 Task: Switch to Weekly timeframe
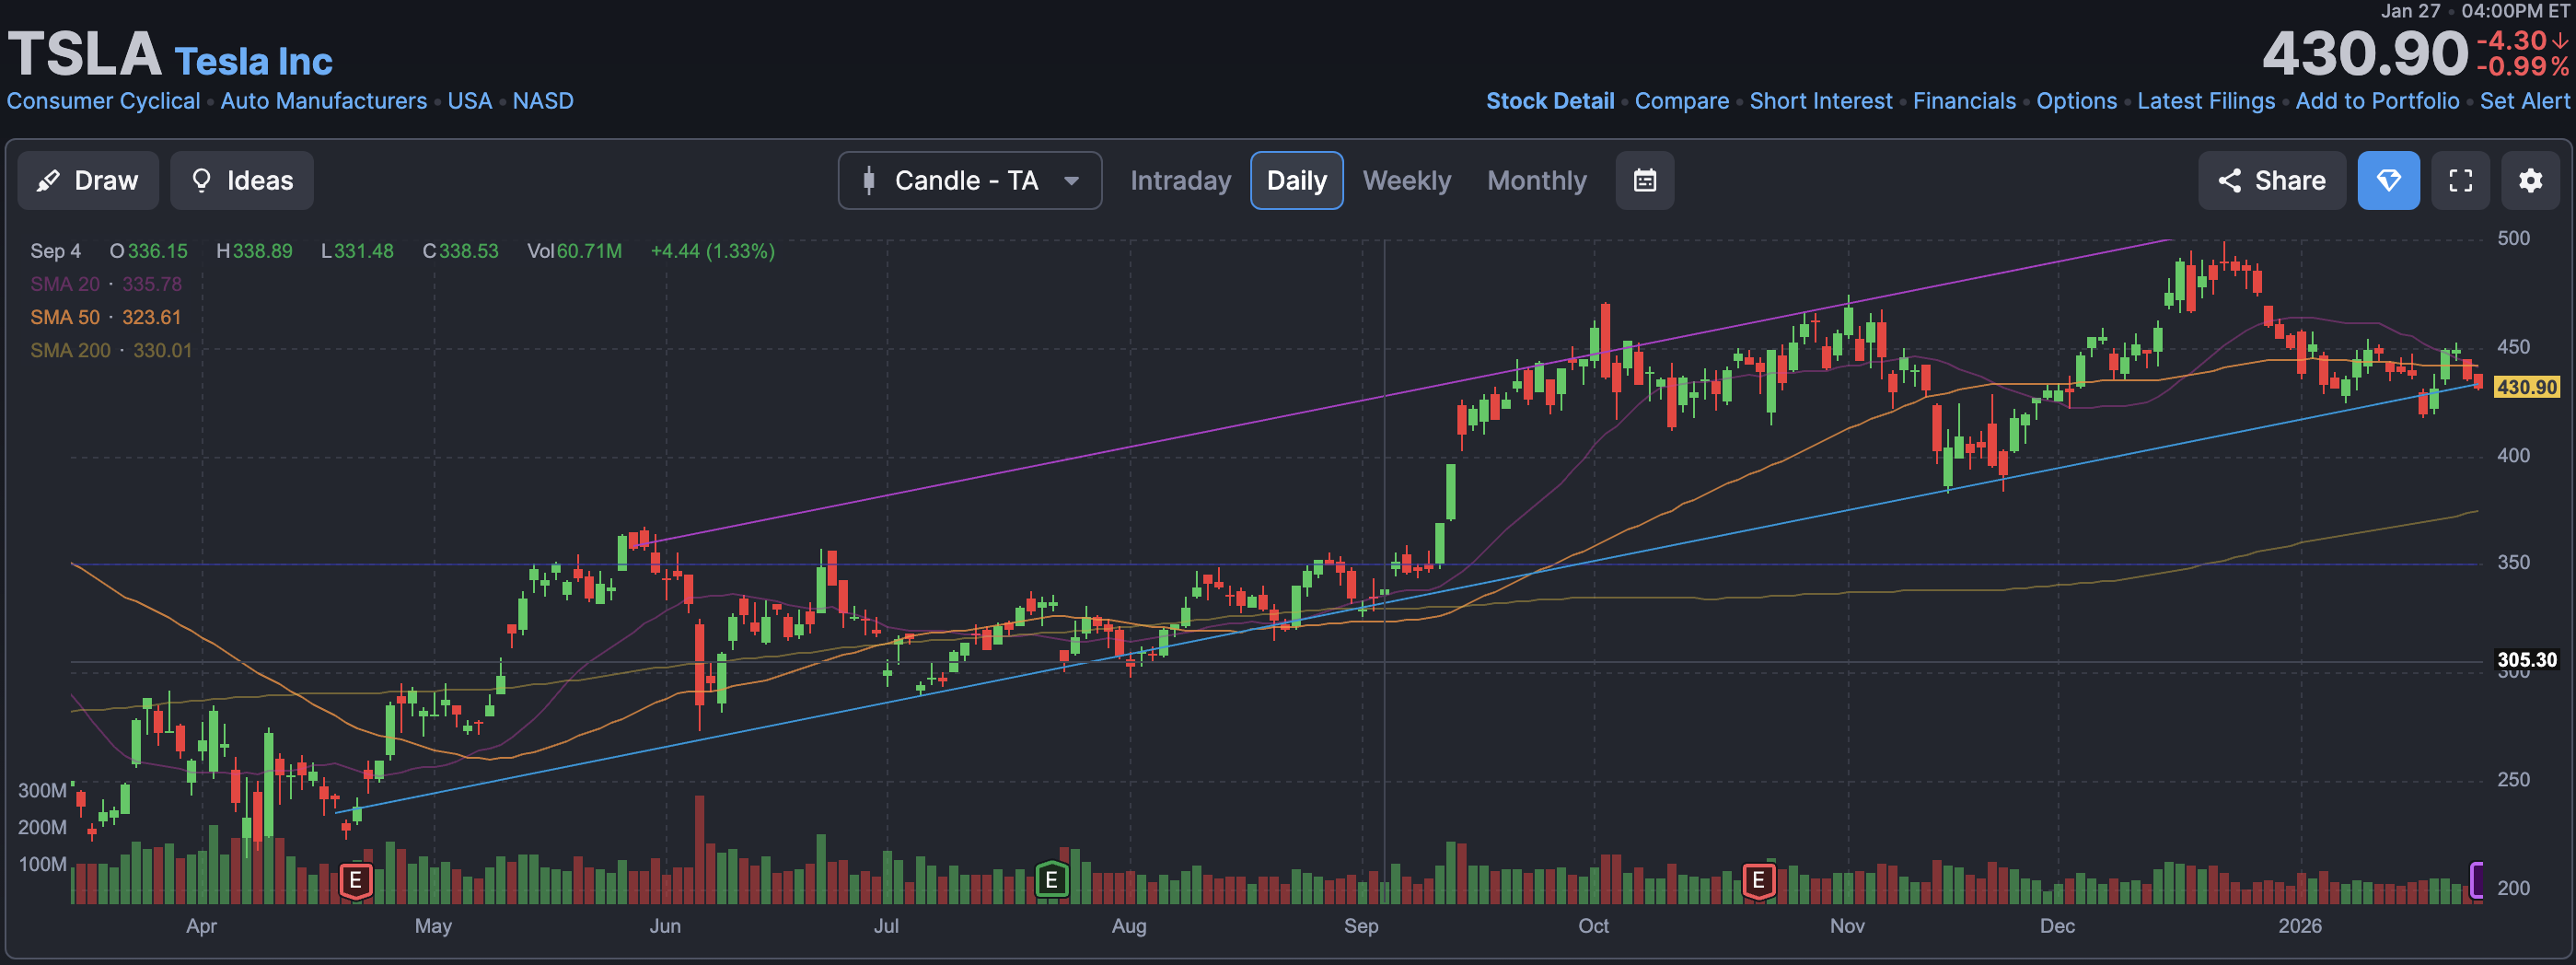pyautogui.click(x=1406, y=181)
